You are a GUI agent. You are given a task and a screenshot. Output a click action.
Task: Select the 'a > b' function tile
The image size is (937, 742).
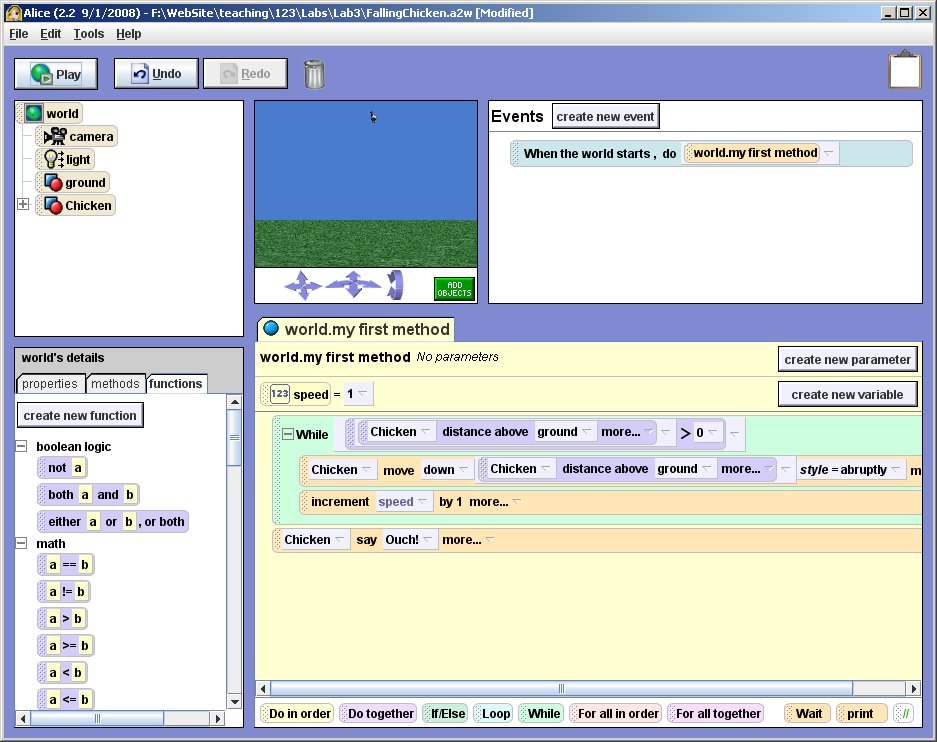[62, 618]
